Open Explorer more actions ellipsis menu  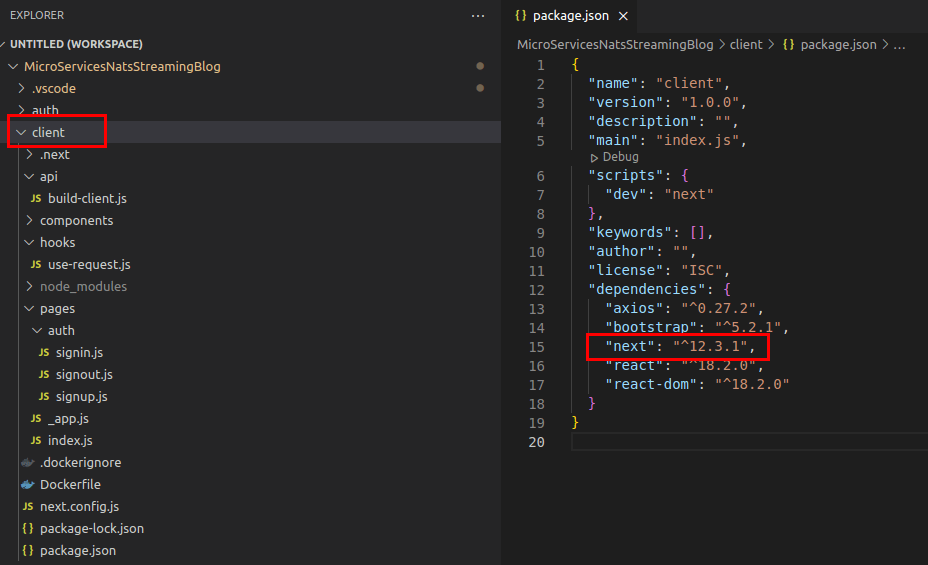click(x=478, y=16)
